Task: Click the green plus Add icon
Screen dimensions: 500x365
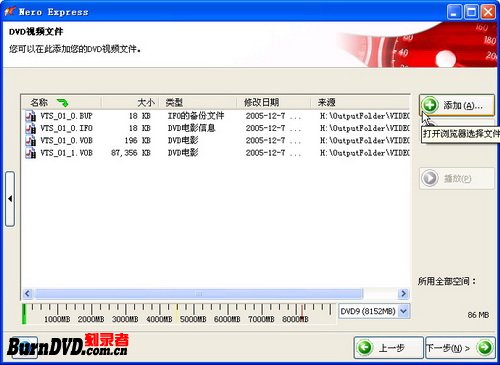Action: point(430,105)
